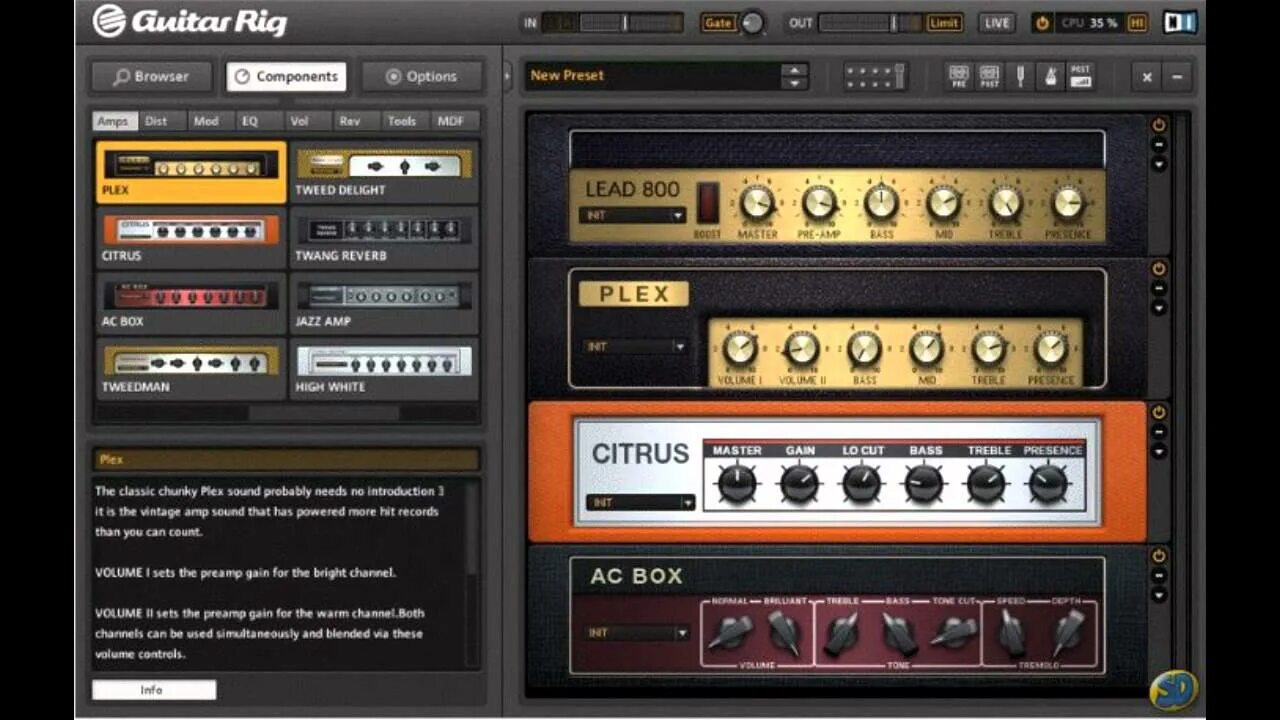Expand the LEAD 800 module with its arrow

pos(1159,164)
